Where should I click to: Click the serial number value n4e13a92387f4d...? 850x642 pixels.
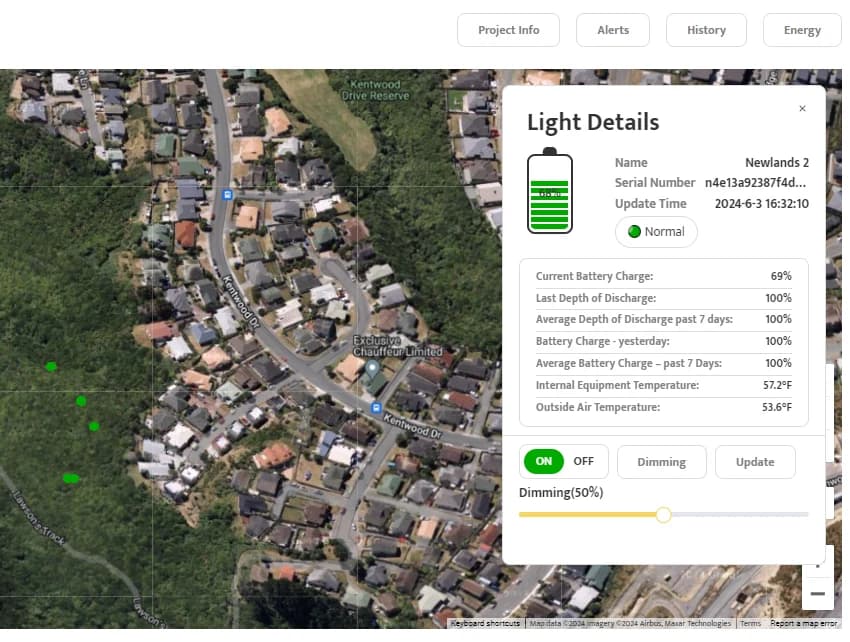[x=755, y=183]
